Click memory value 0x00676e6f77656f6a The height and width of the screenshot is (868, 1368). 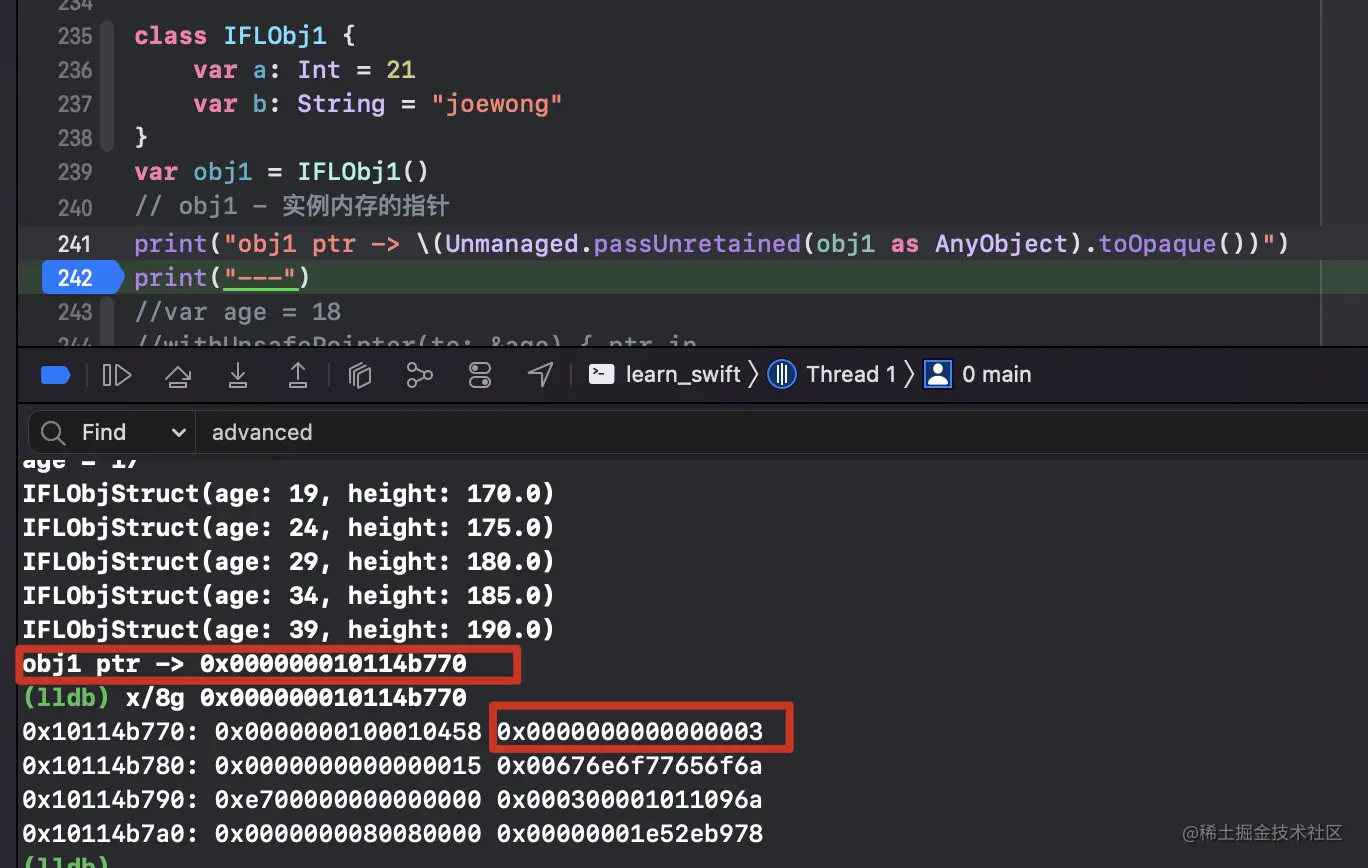(x=630, y=766)
